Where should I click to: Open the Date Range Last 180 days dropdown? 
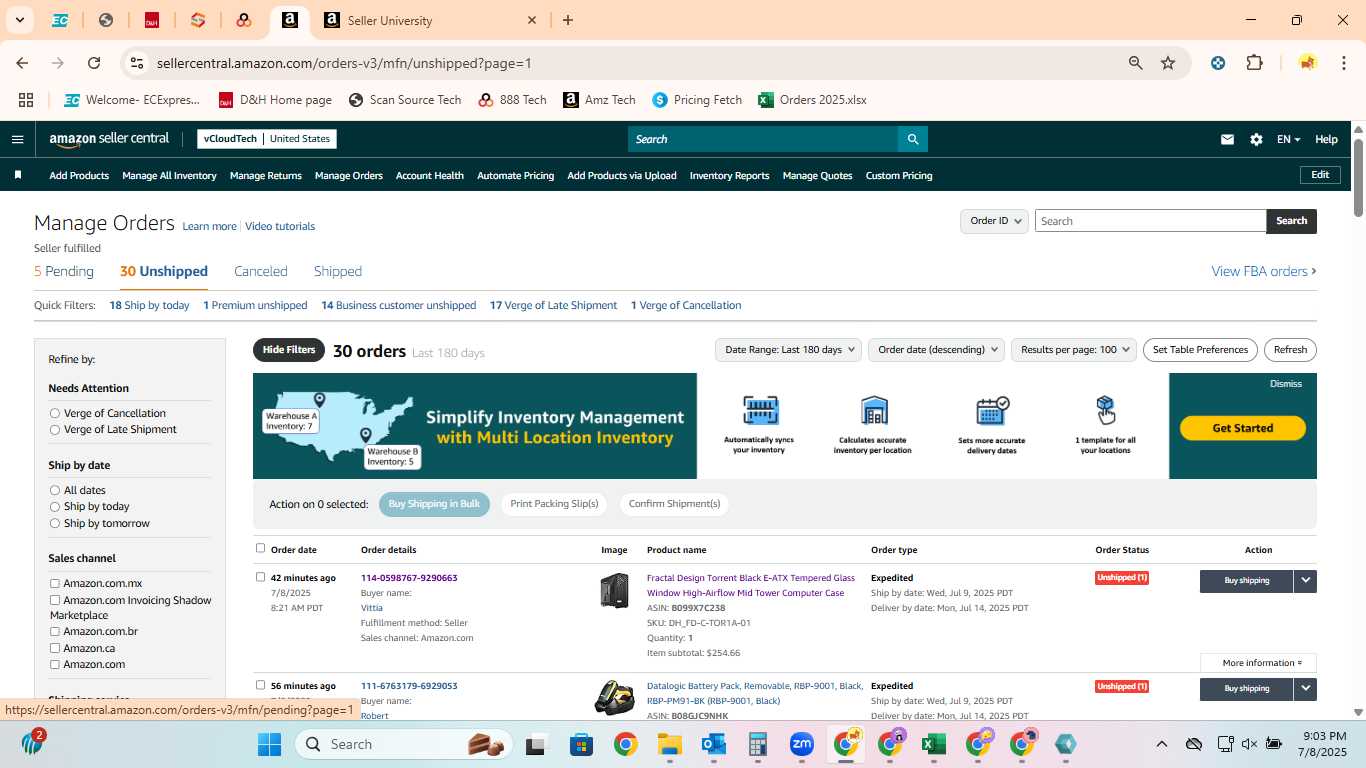click(x=789, y=350)
